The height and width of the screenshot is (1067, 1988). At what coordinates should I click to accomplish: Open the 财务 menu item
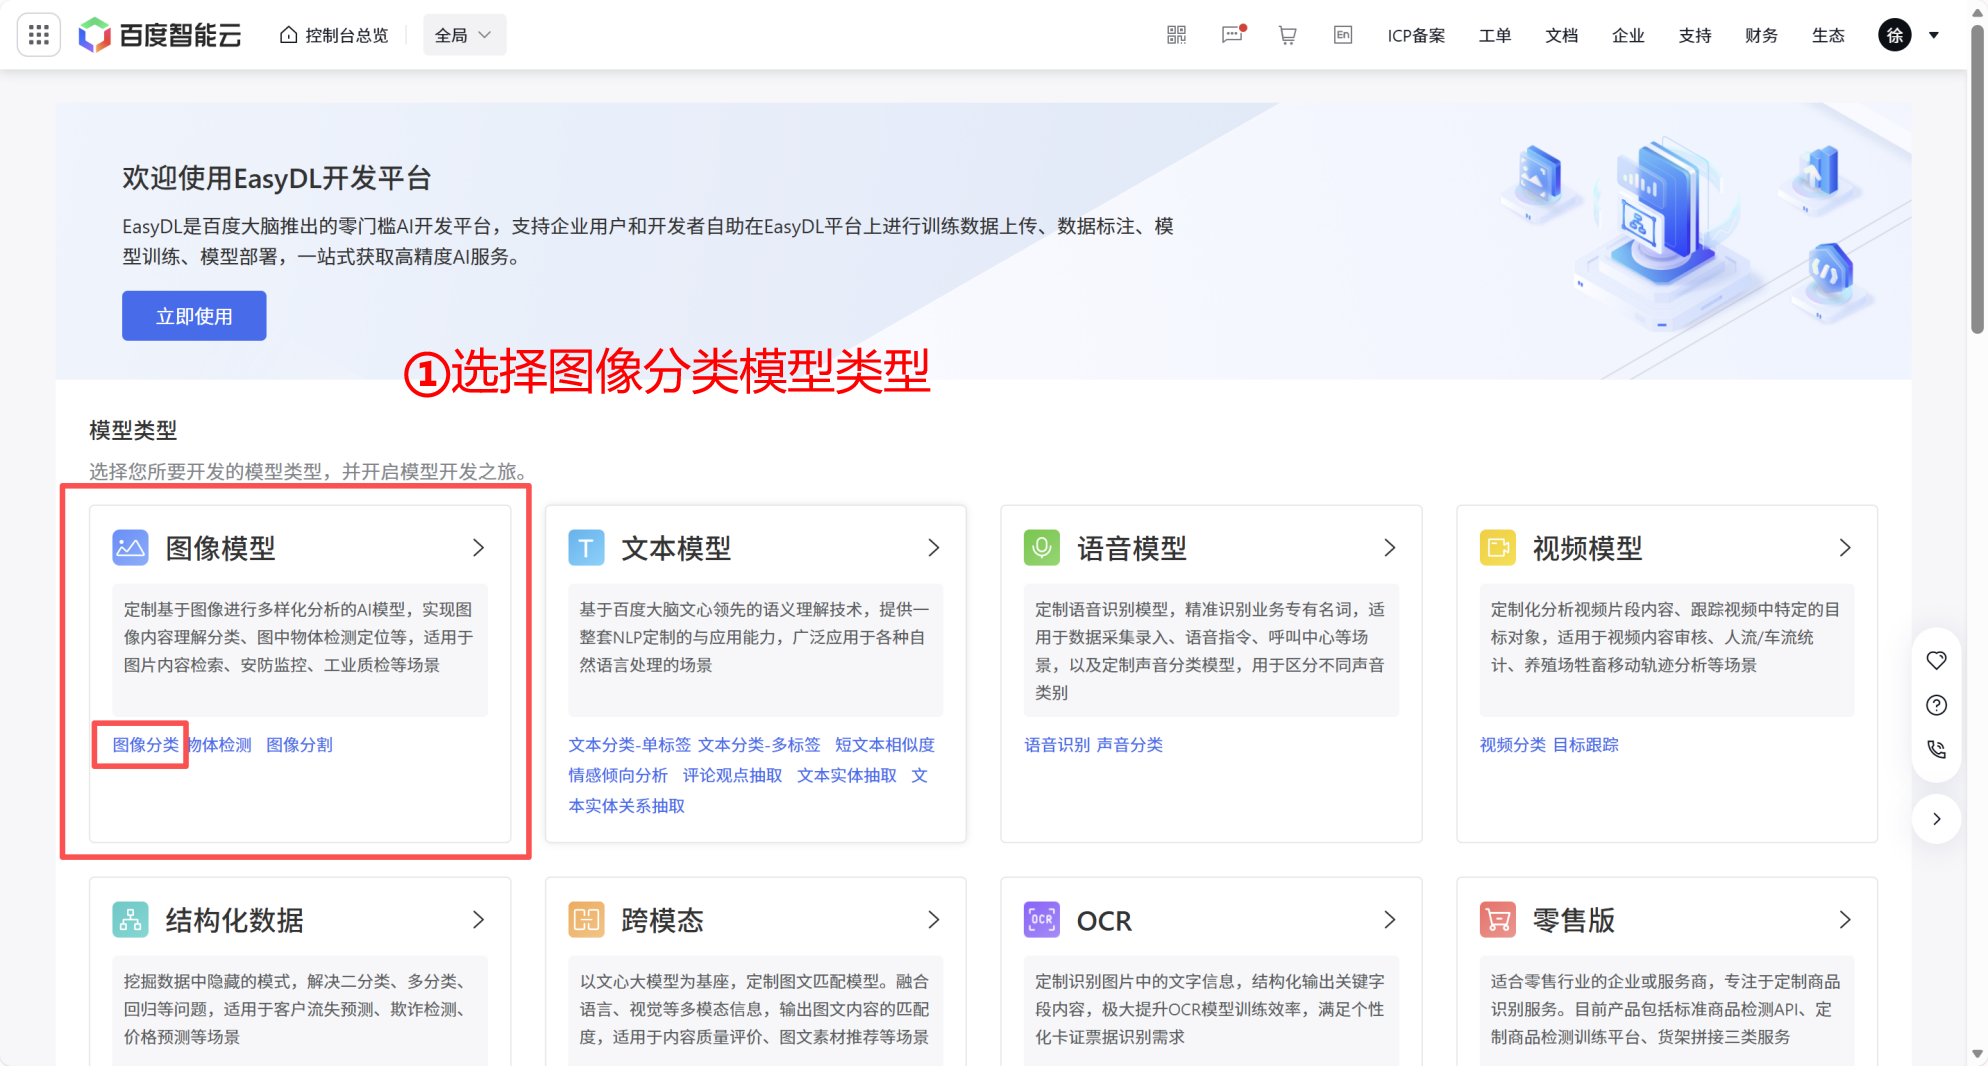(x=1761, y=36)
